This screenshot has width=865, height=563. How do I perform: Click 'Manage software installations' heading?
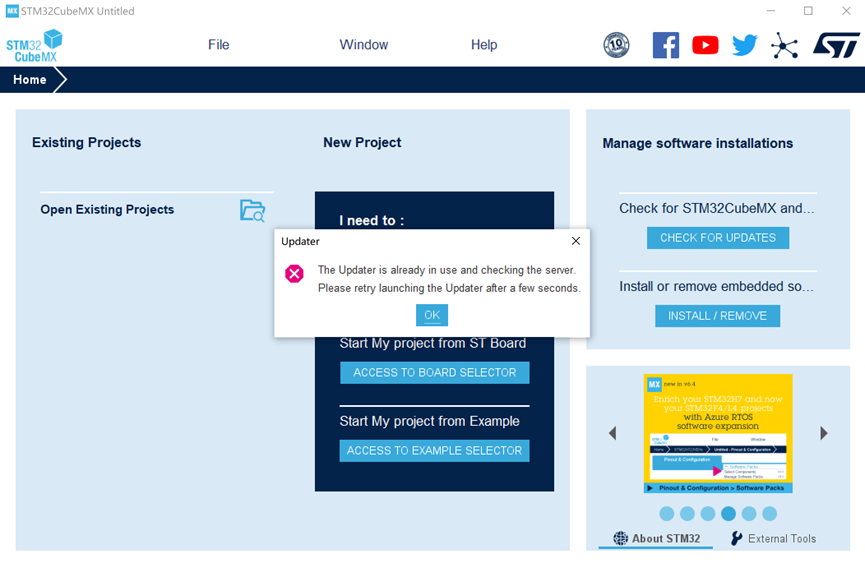pos(697,143)
